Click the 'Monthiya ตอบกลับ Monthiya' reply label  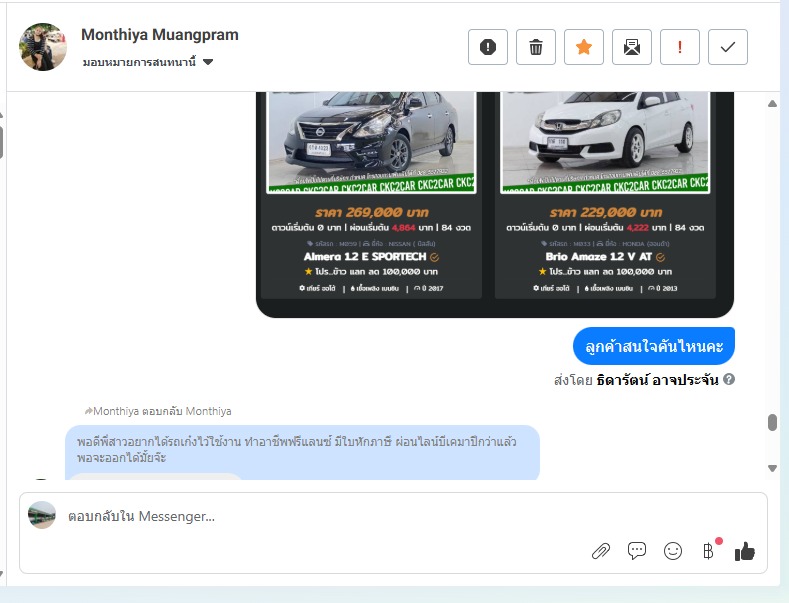pos(158,411)
